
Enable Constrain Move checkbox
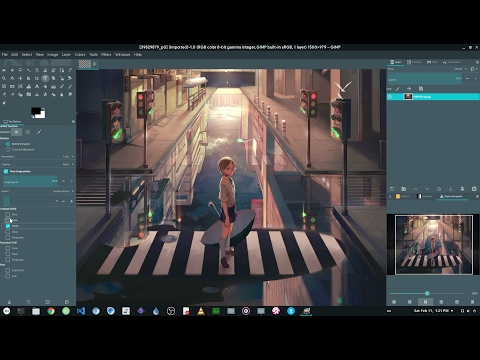[8, 214]
